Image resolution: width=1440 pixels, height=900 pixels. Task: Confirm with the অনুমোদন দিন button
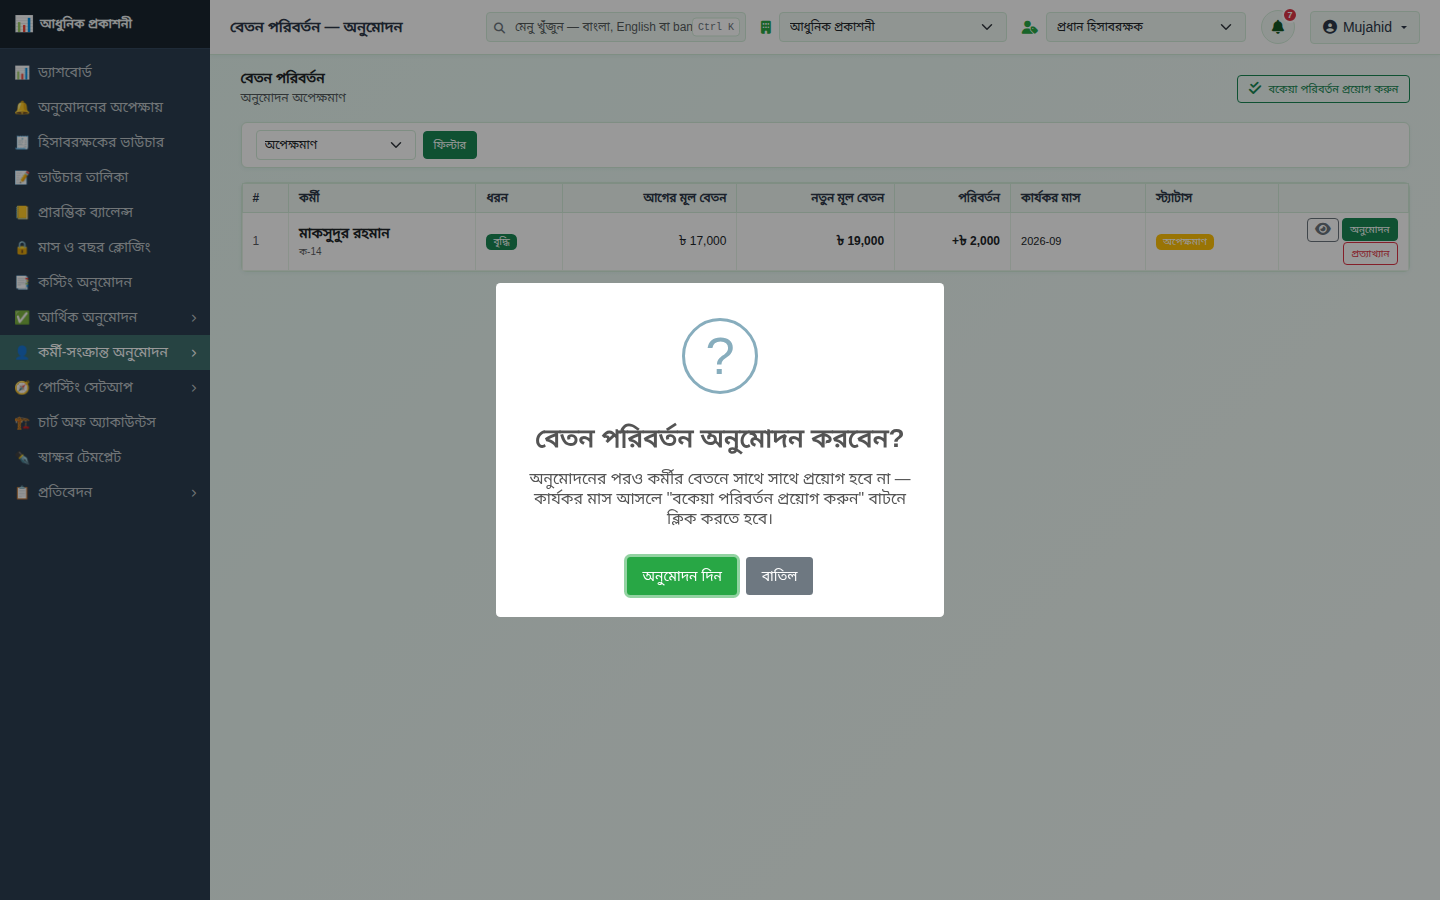click(682, 576)
